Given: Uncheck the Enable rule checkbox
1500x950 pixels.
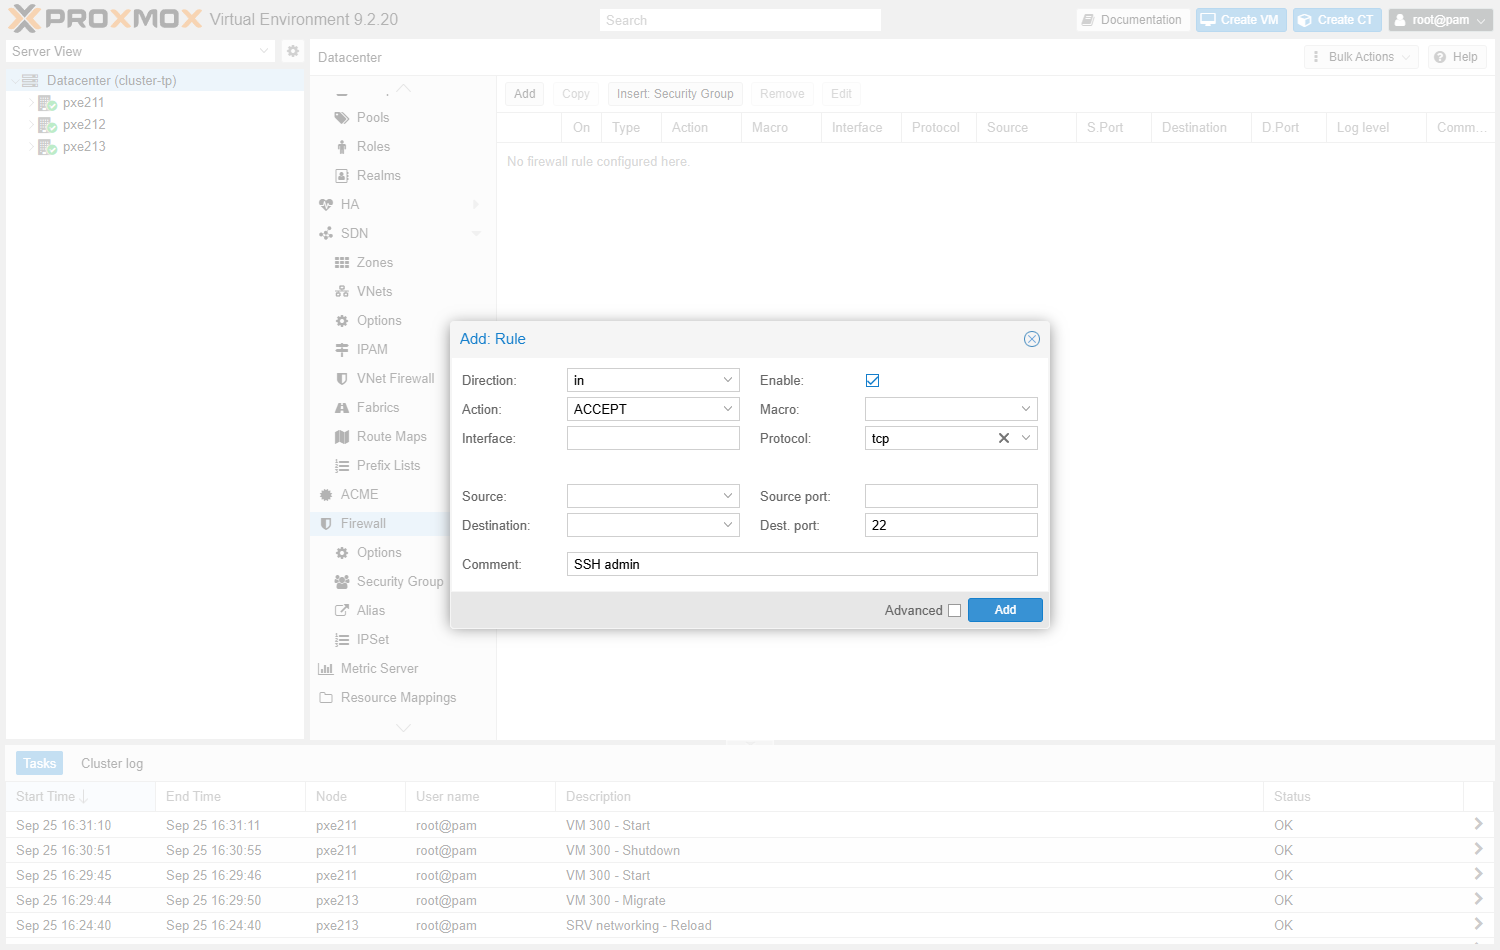Looking at the screenshot, I should click(873, 380).
